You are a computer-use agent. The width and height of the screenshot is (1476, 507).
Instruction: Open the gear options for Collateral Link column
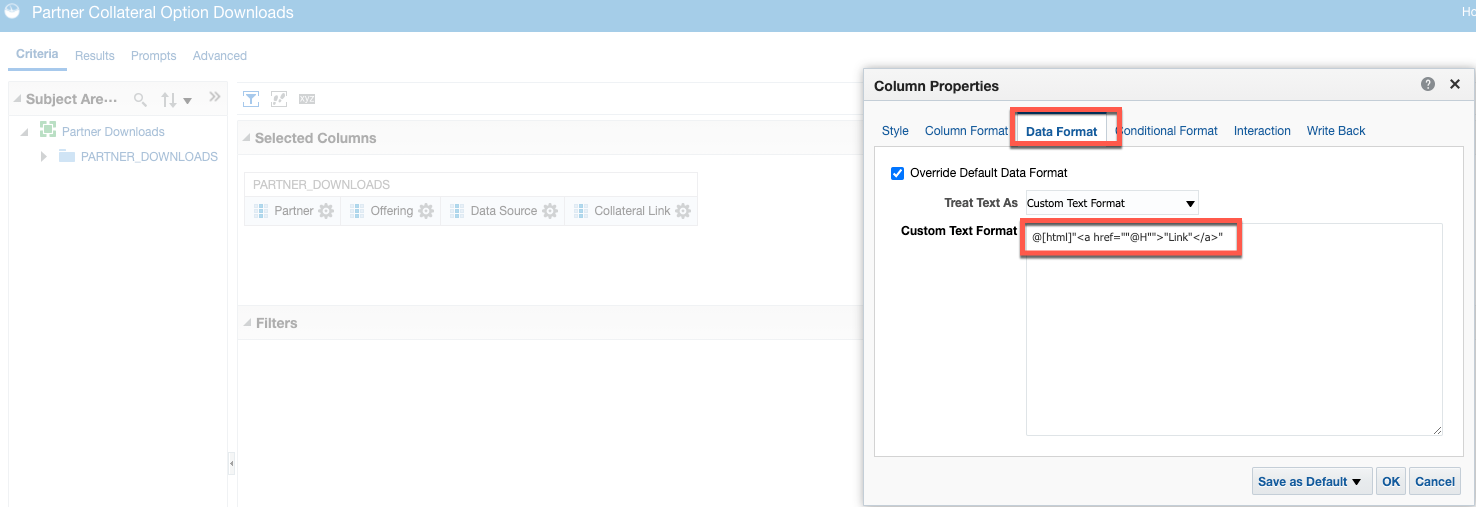(683, 211)
